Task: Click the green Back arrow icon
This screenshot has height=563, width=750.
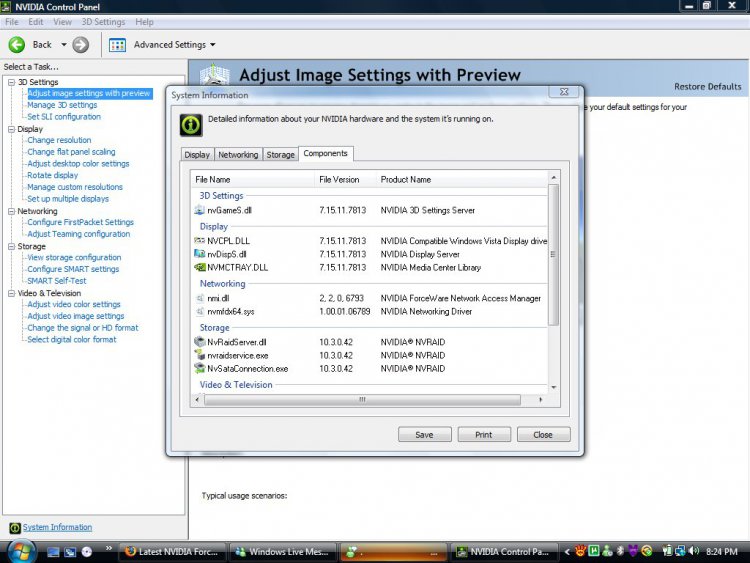Action: pyautogui.click(x=17, y=45)
